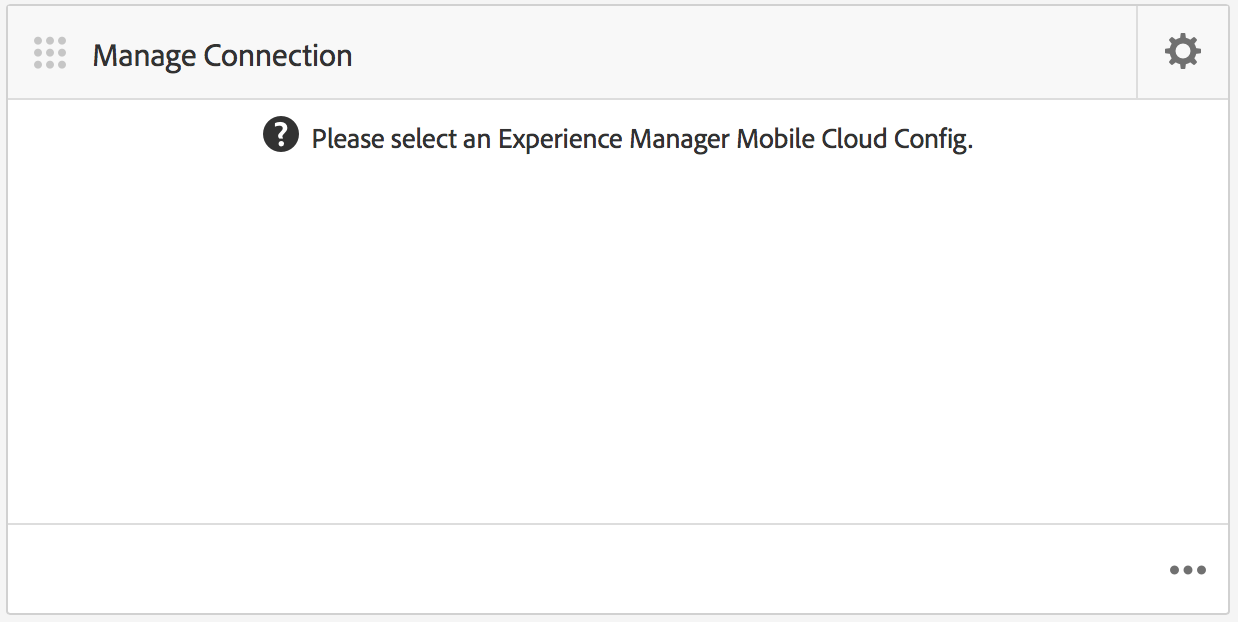Expand tile details with the ellipsis button

(1187, 570)
